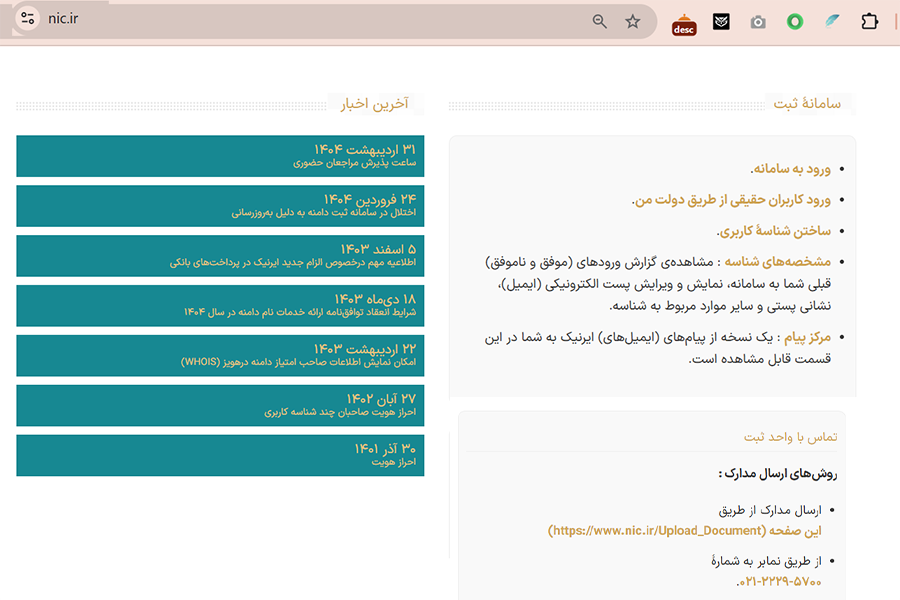Open the ۳۰ آذر ۱۴۰۱ احراز هویت news
Image resolution: width=900 pixels, height=600 pixels.
coord(220,455)
